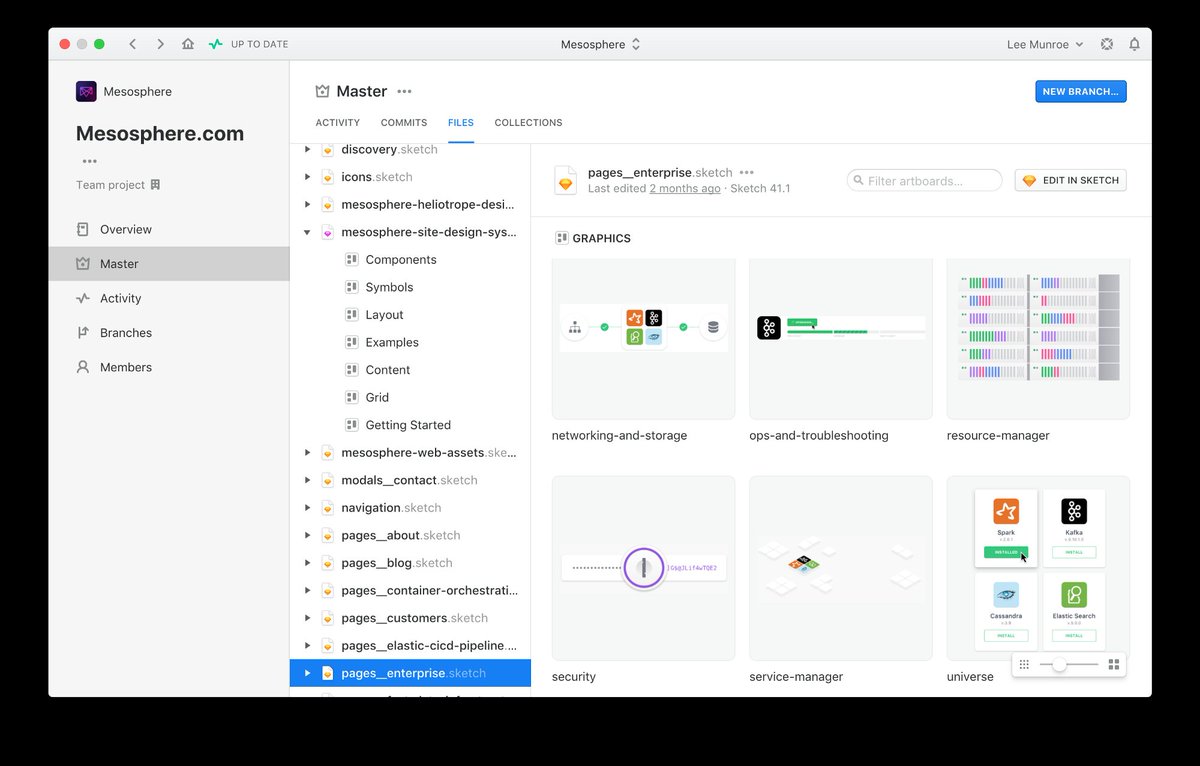Go forward with the right arrow
Screen dimensions: 1200x766
pyautogui.click(x=160, y=44)
